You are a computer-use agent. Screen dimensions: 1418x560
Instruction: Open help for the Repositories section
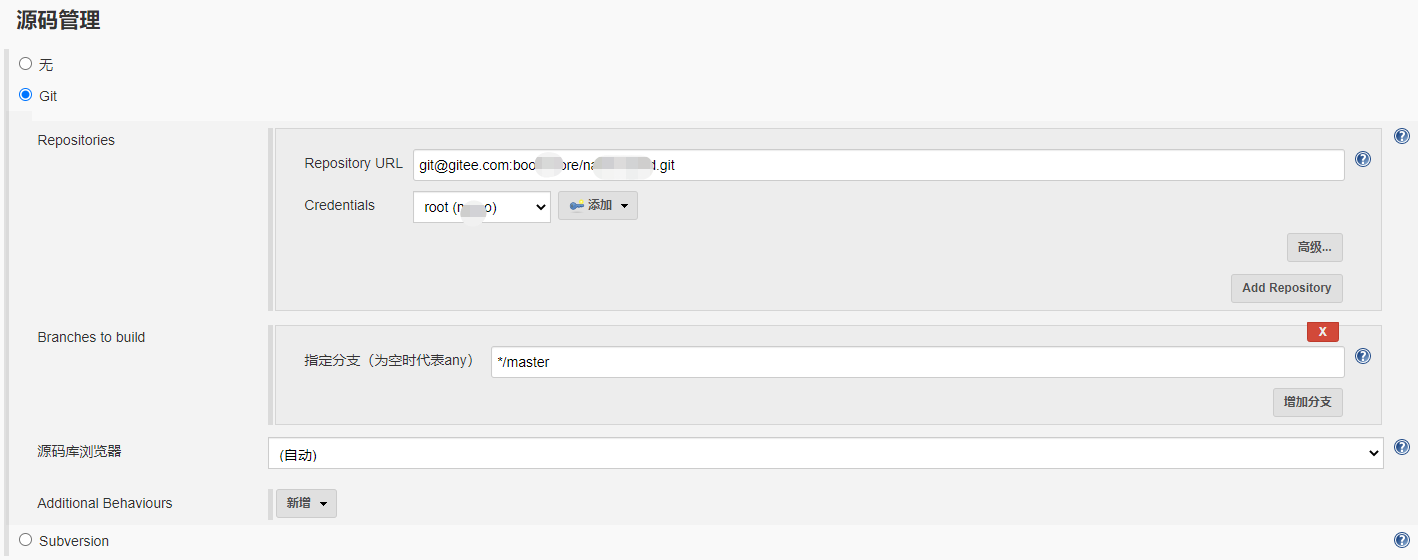1402,136
